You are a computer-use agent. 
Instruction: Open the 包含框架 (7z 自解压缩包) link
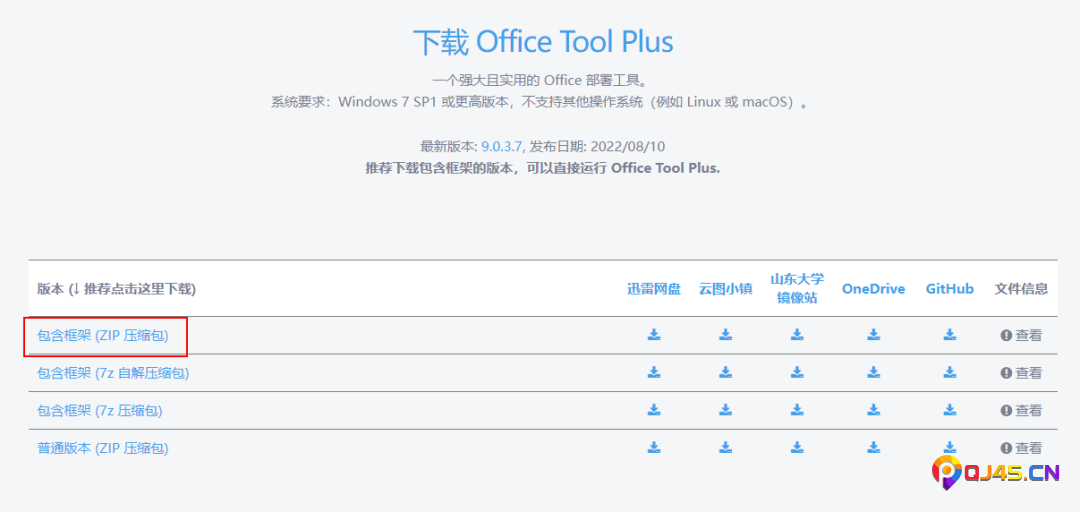point(113,373)
